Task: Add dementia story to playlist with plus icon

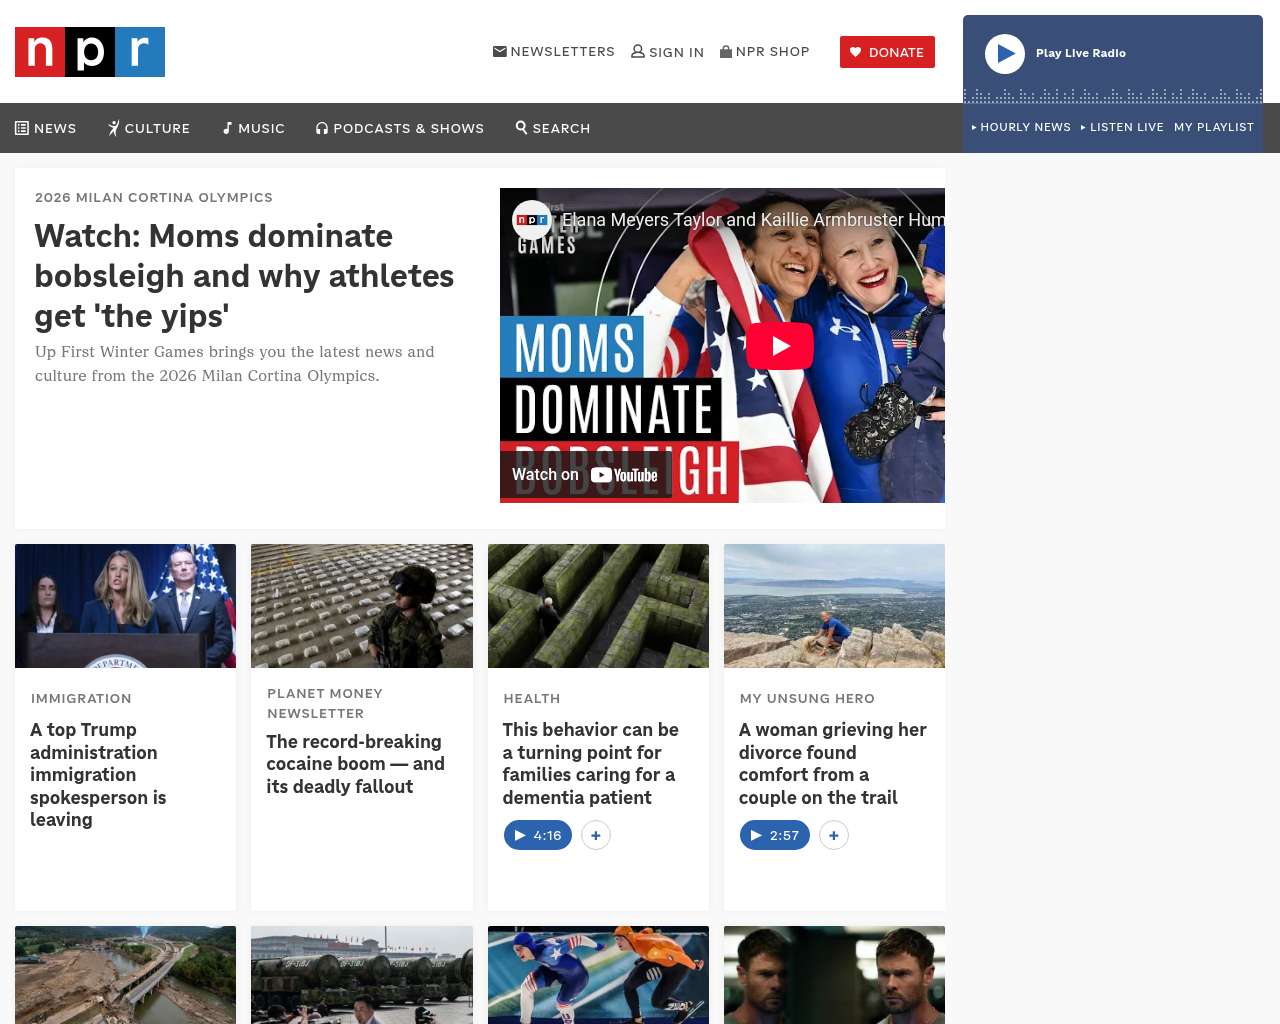Action: click(596, 835)
